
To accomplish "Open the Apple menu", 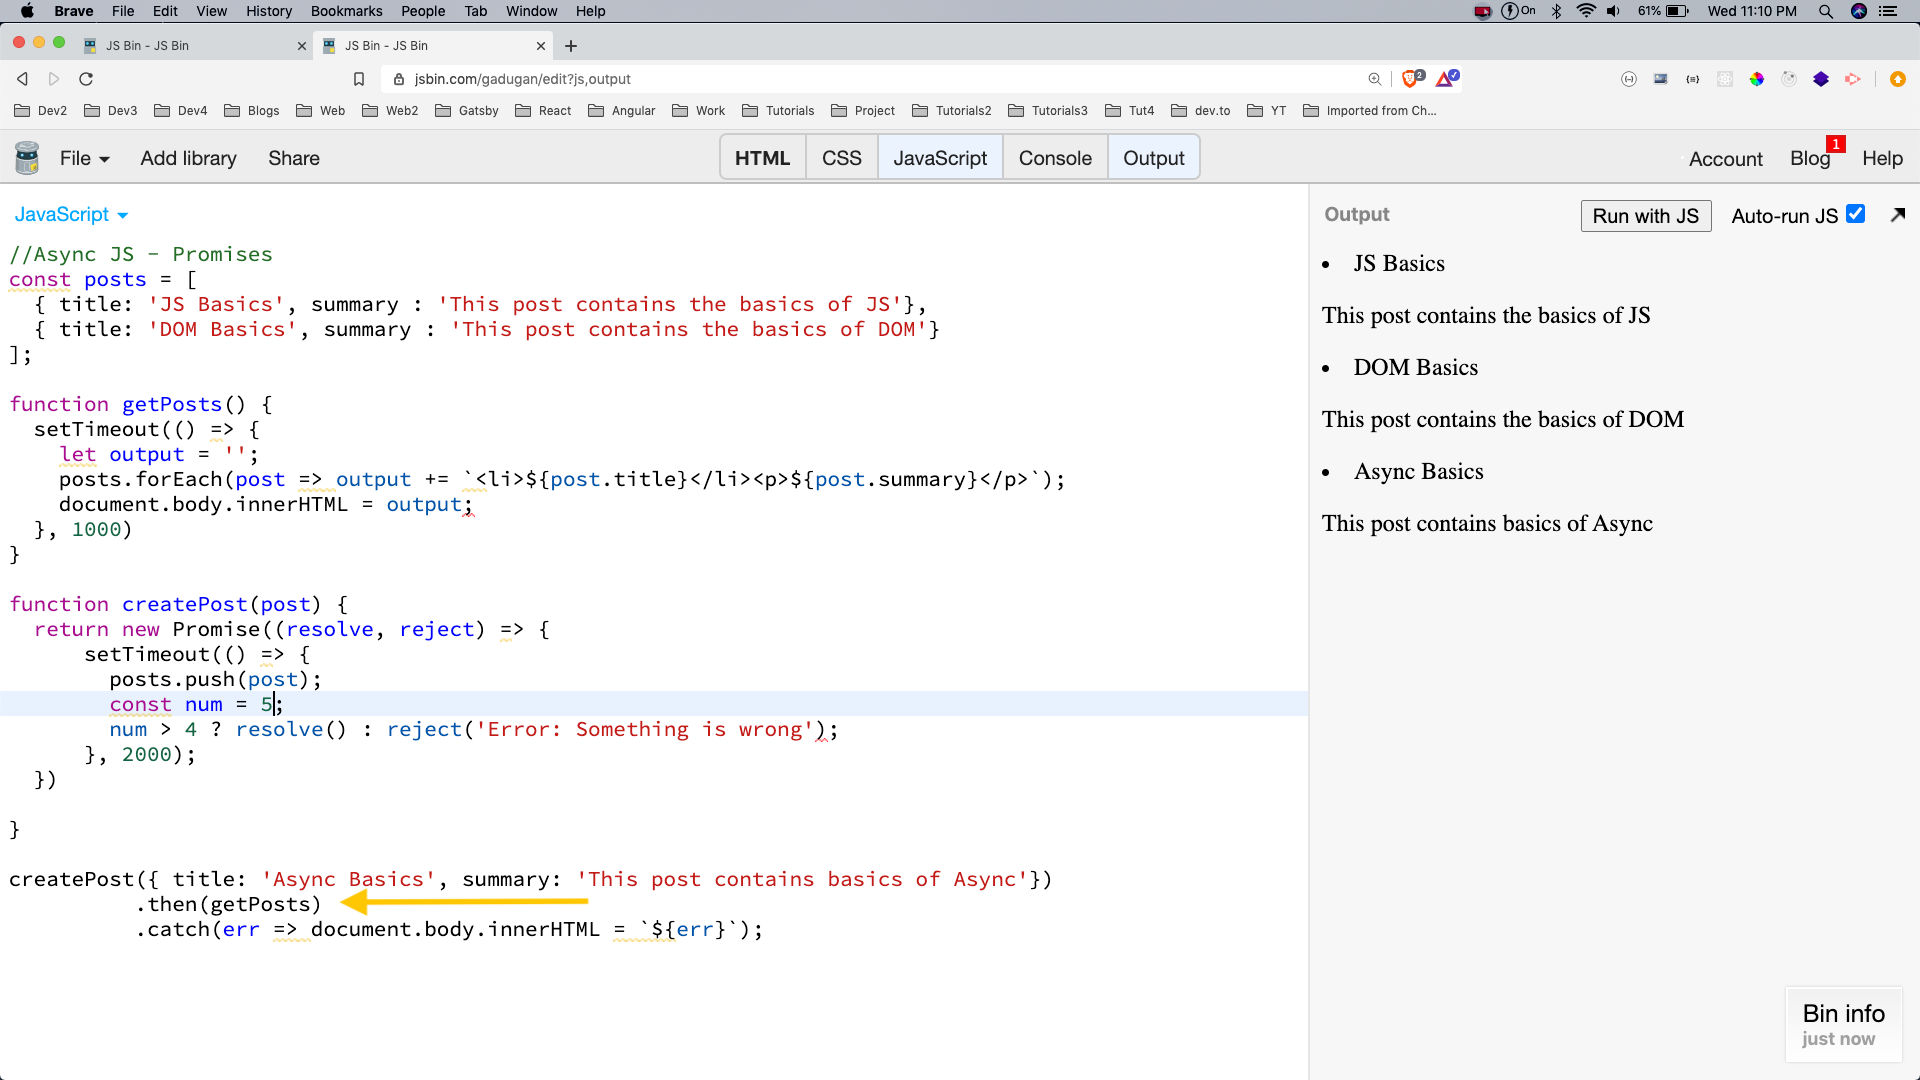I will pos(27,11).
